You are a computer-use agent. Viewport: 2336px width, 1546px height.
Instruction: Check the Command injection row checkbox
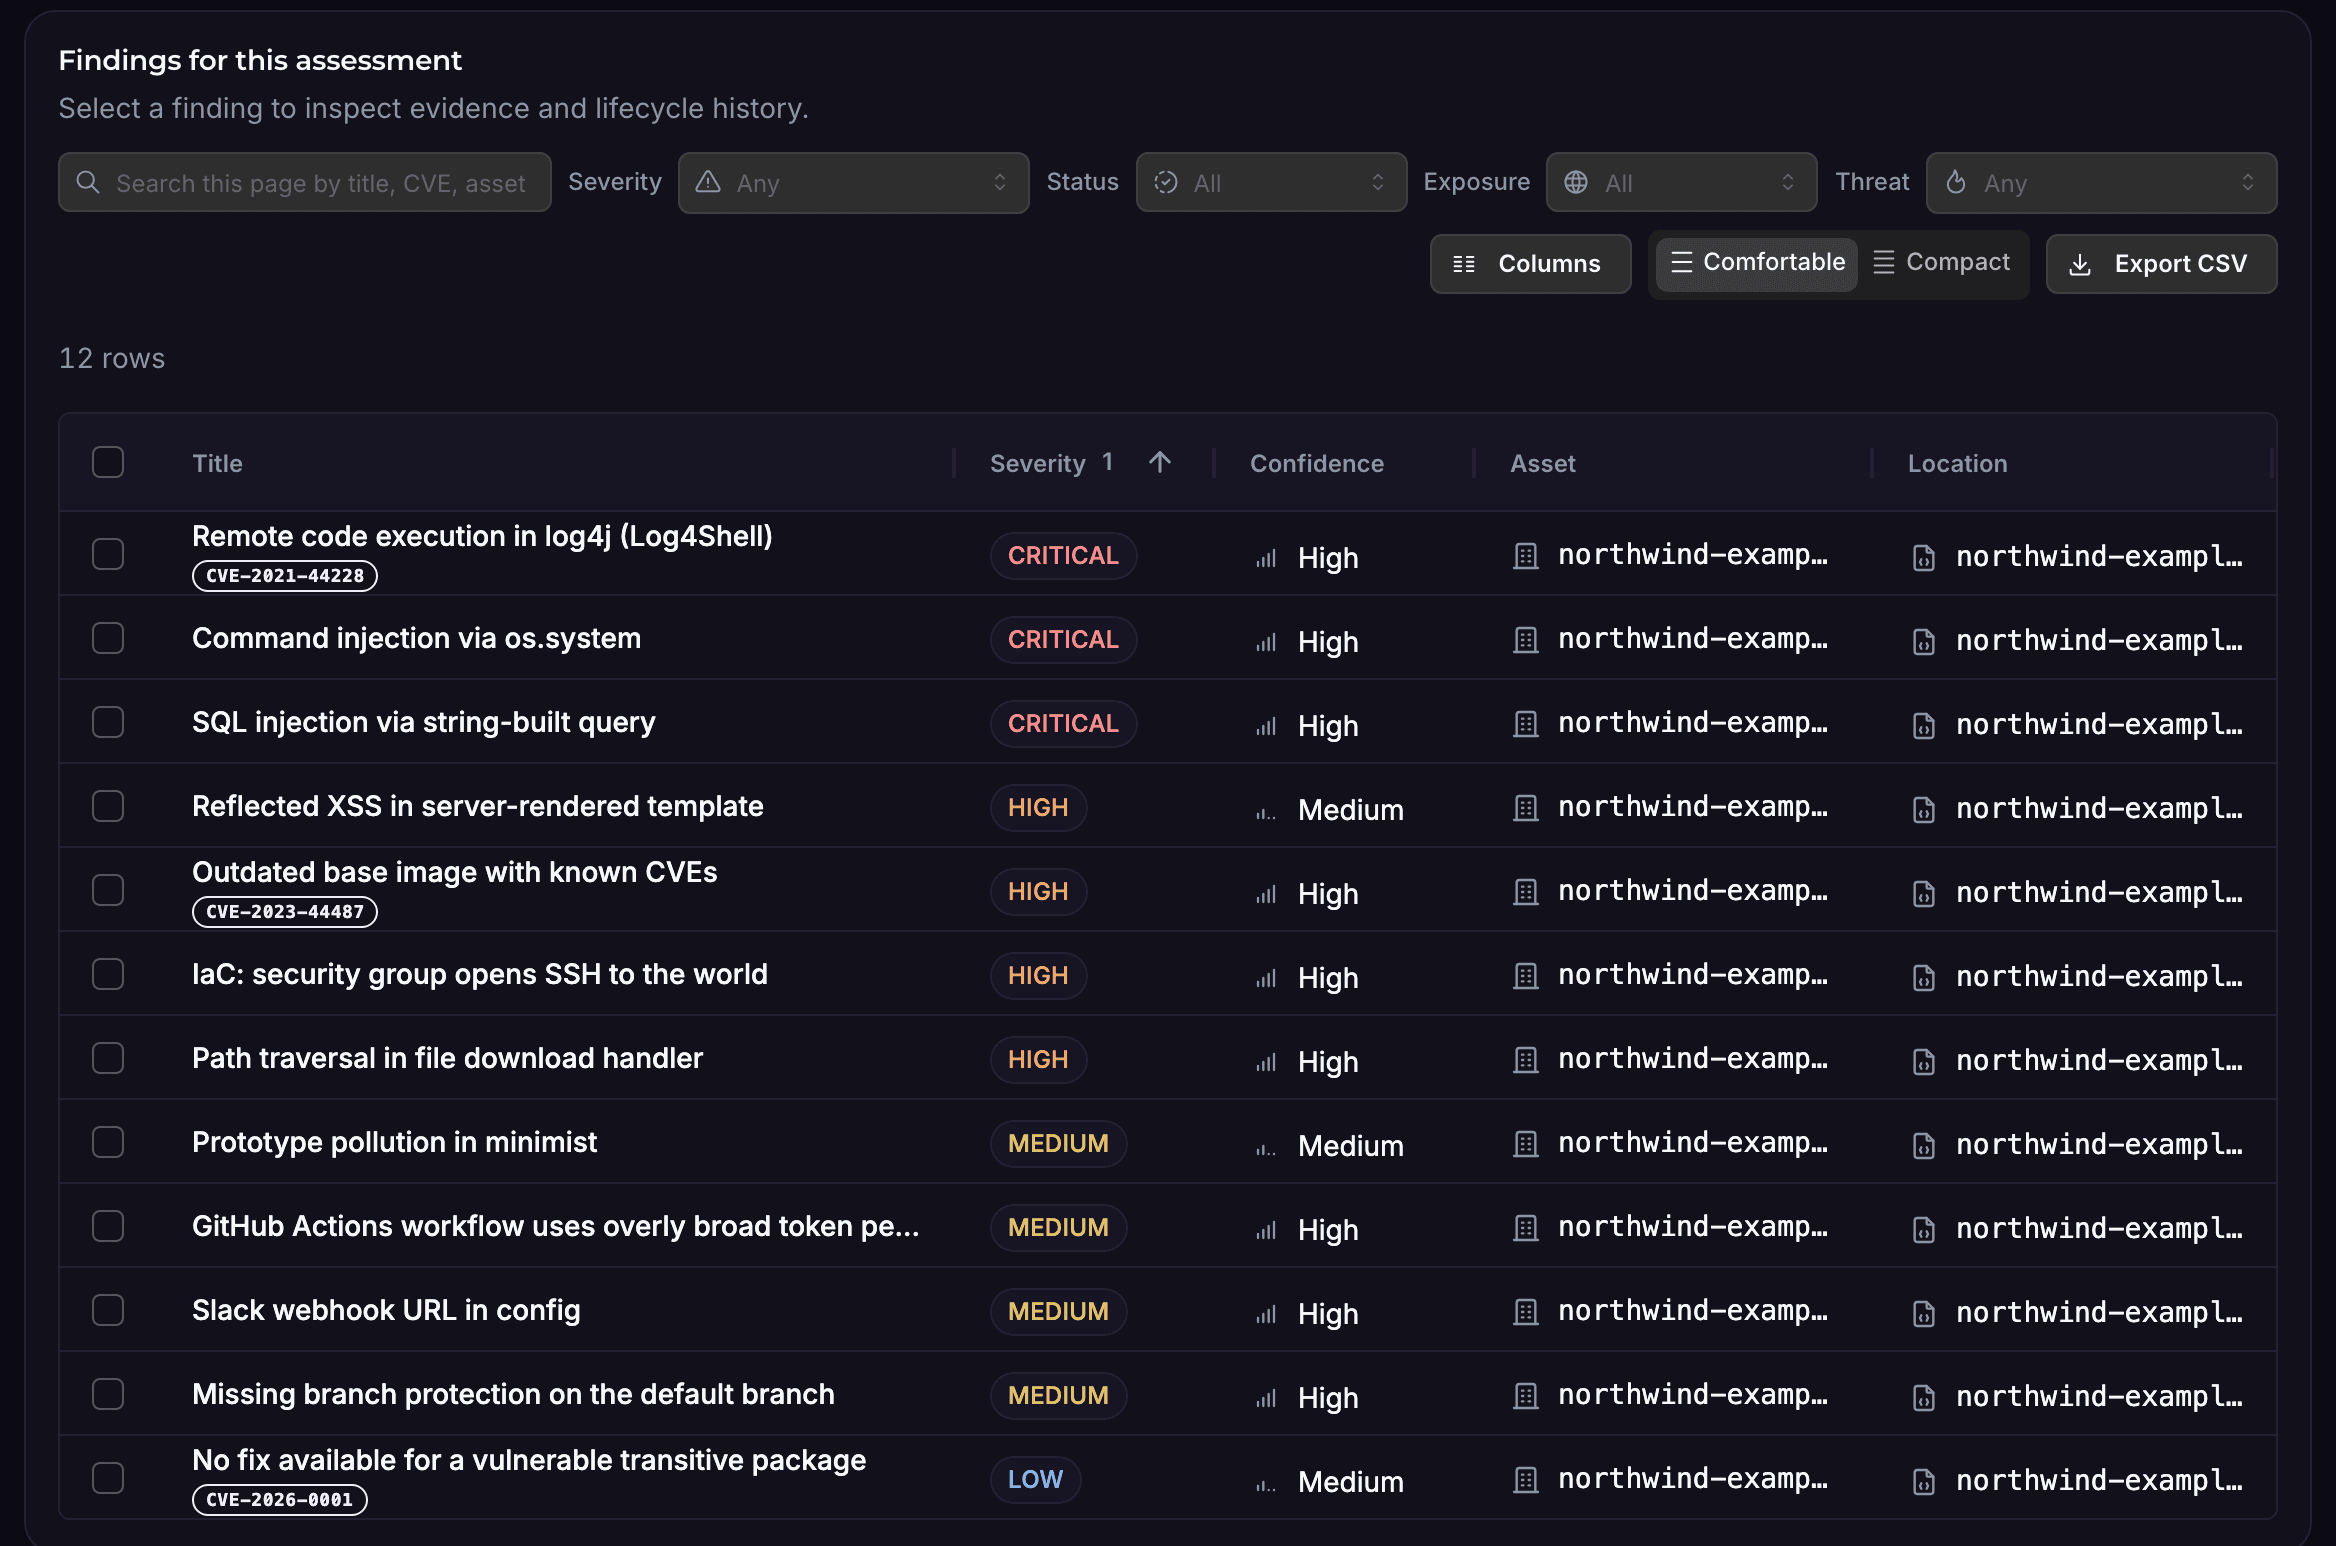coord(108,638)
